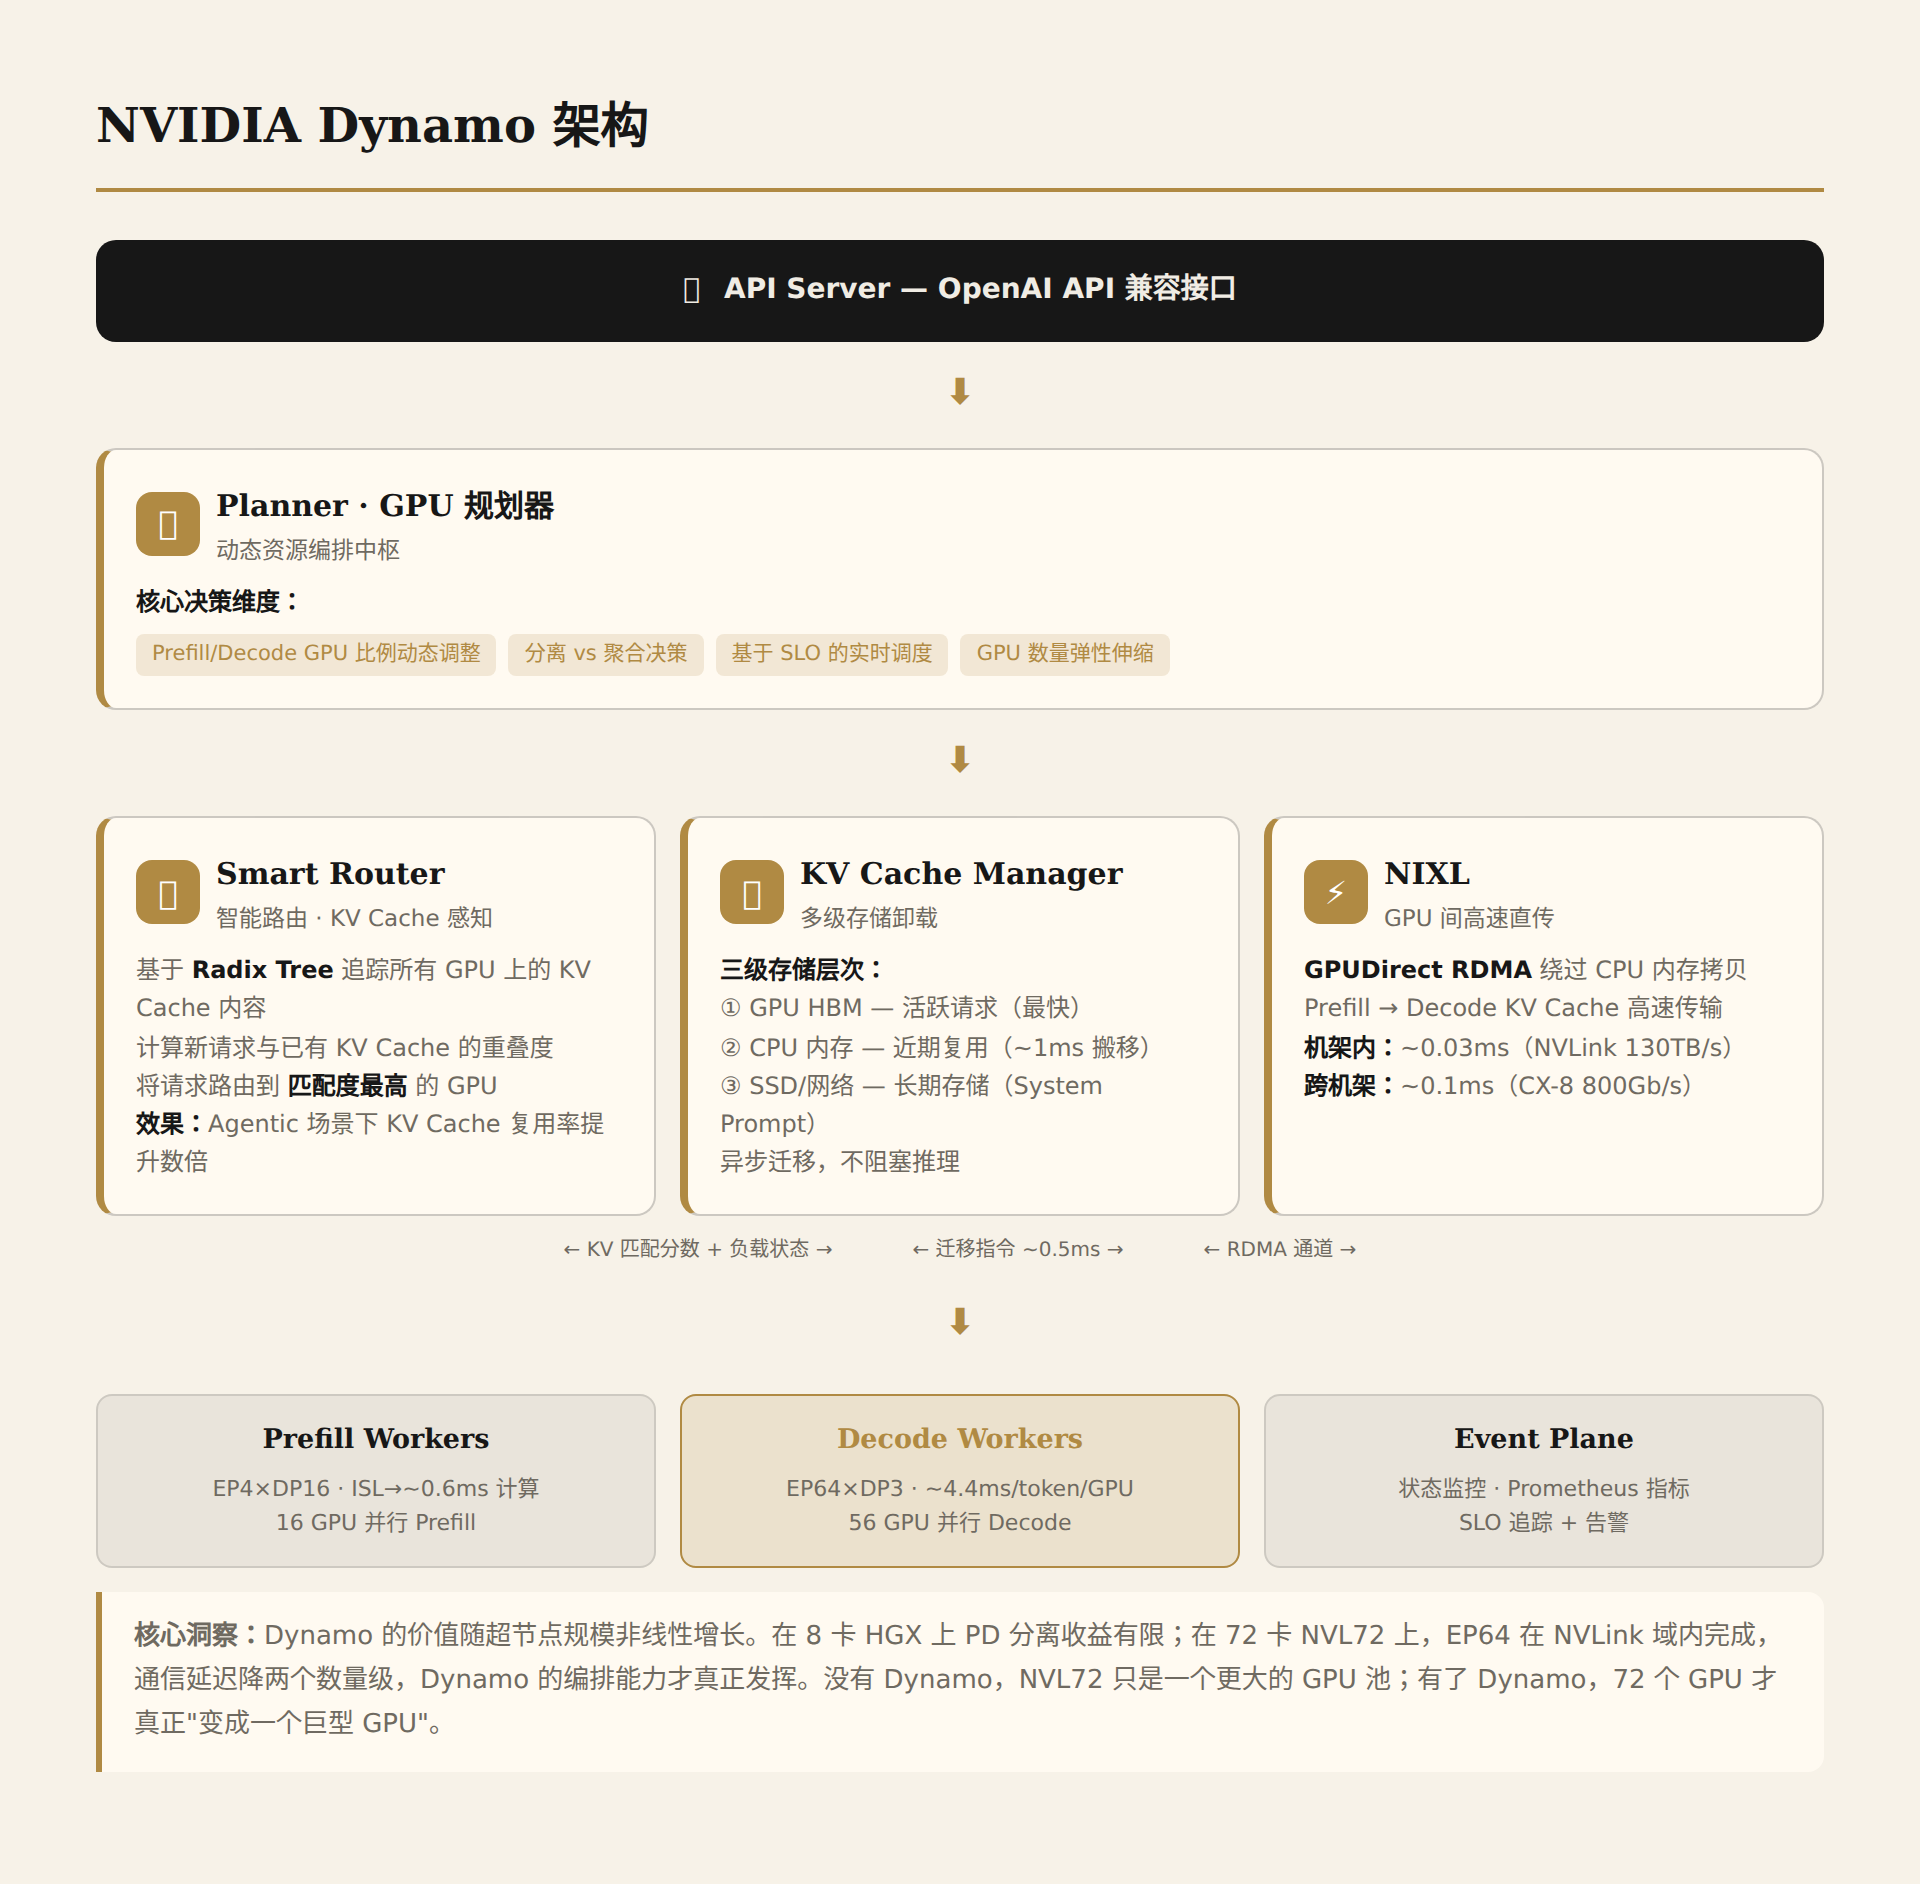Click the Smart Router heading
1920x1884 pixels.
coord(330,874)
